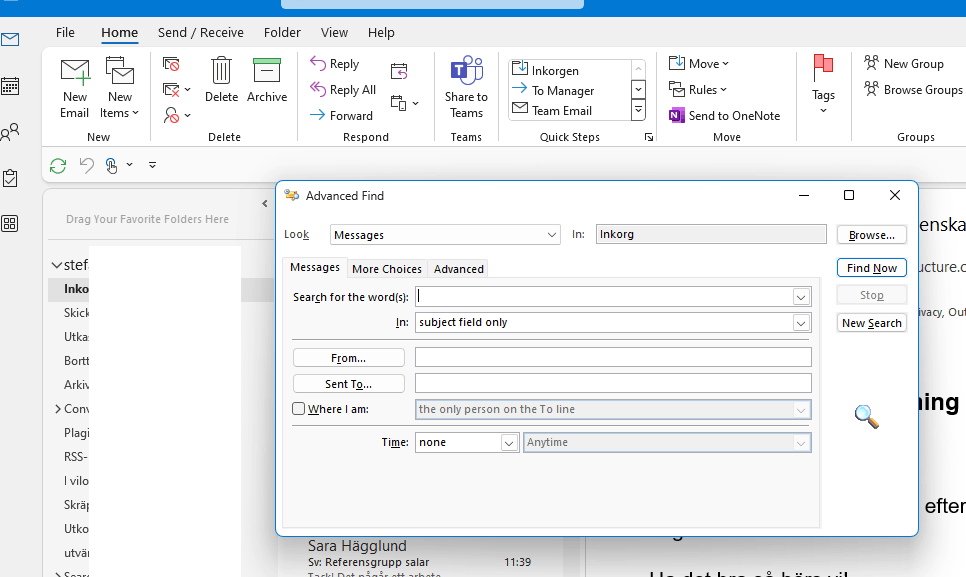
Task: Open the 'In:' search field dropdown
Action: (800, 322)
